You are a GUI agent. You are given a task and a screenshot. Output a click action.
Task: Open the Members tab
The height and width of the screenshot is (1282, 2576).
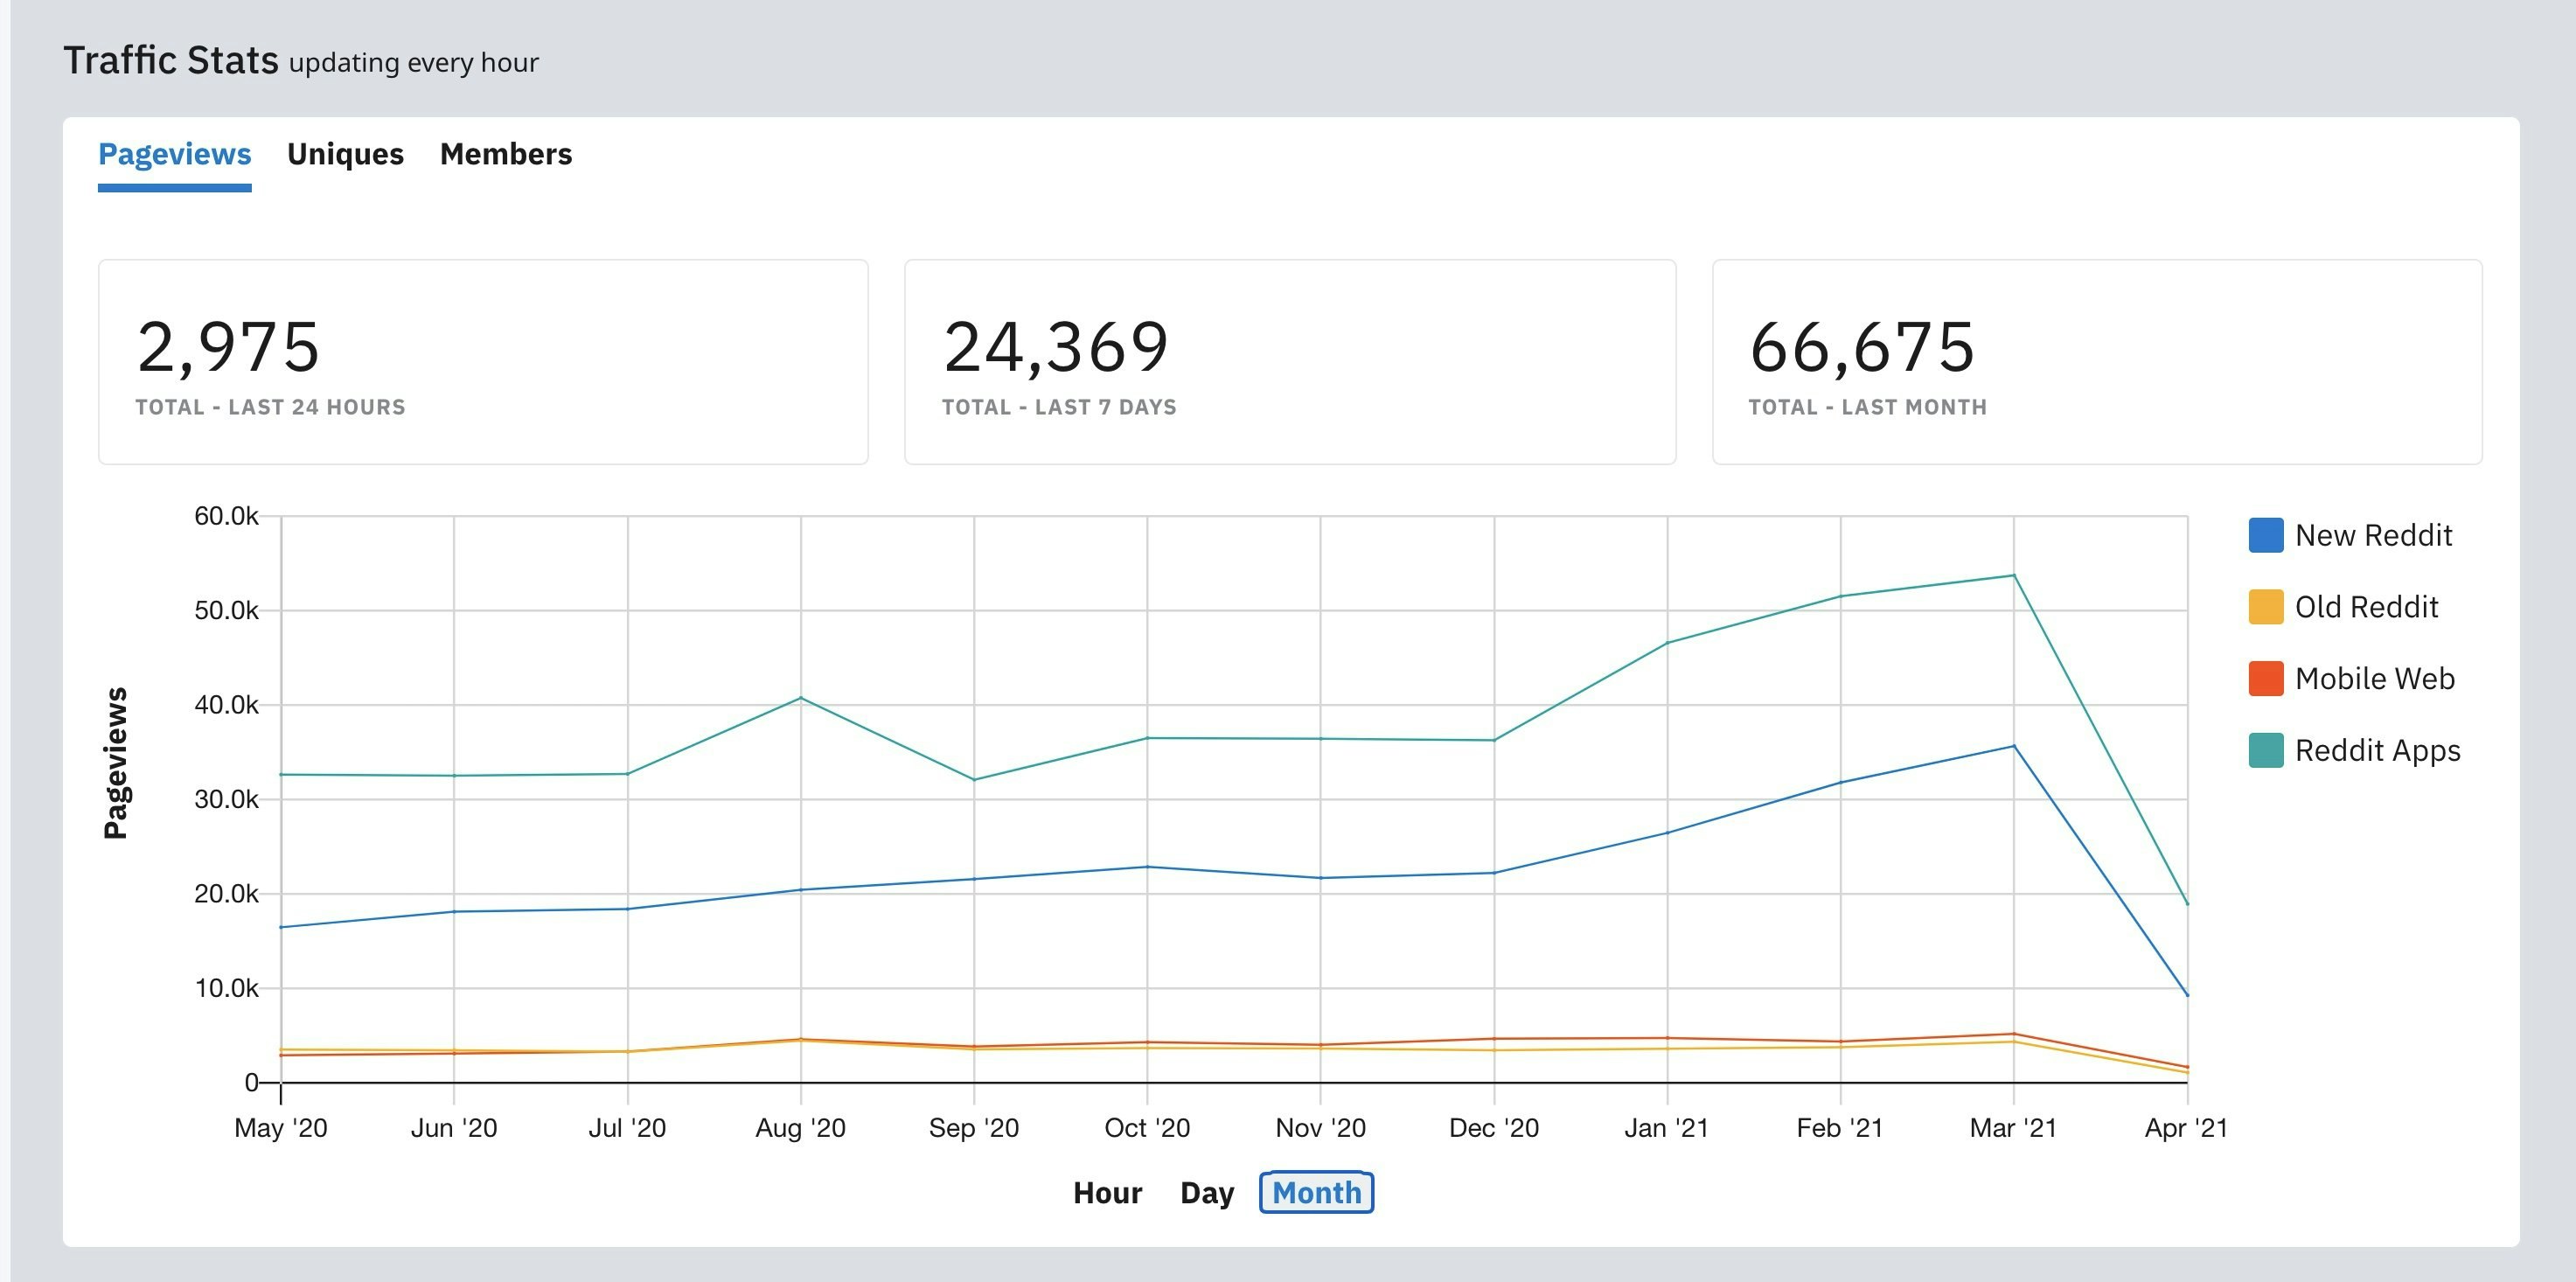click(505, 154)
